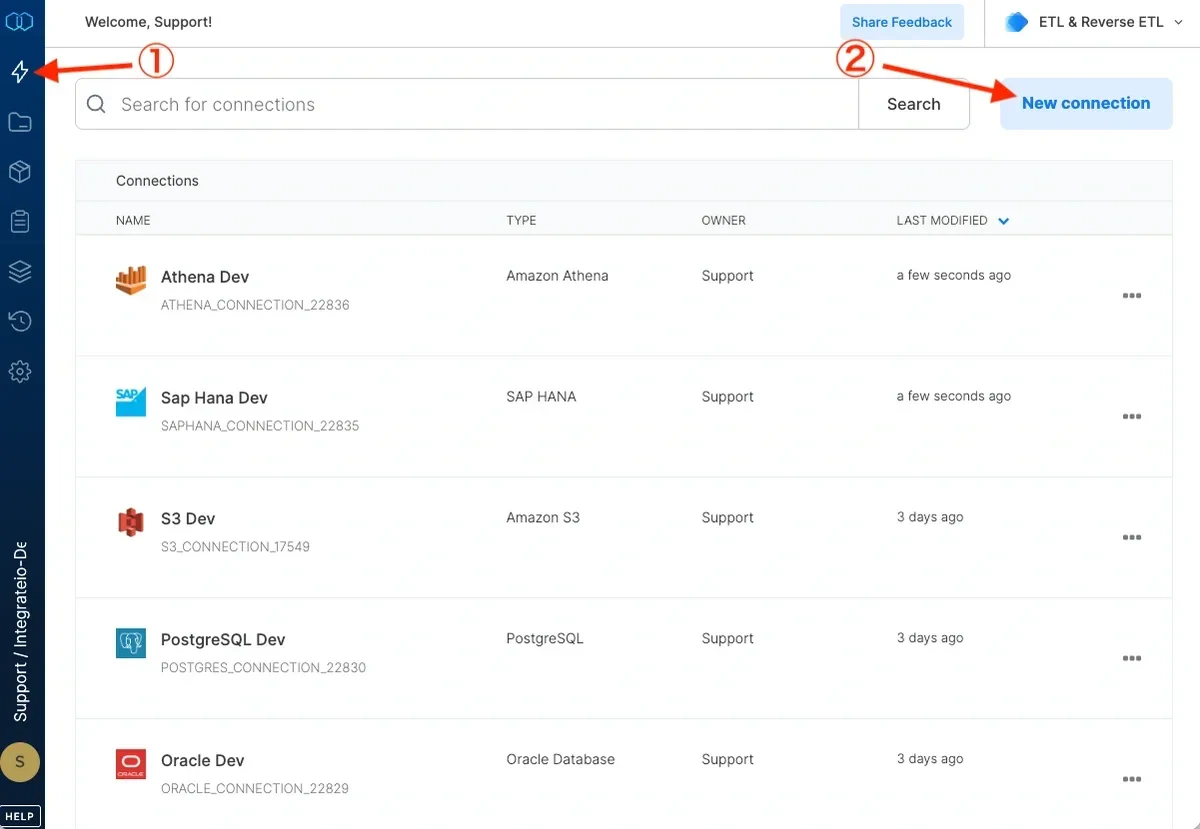
Task: Open the clipboard icon in the sidebar
Action: (x=21, y=221)
